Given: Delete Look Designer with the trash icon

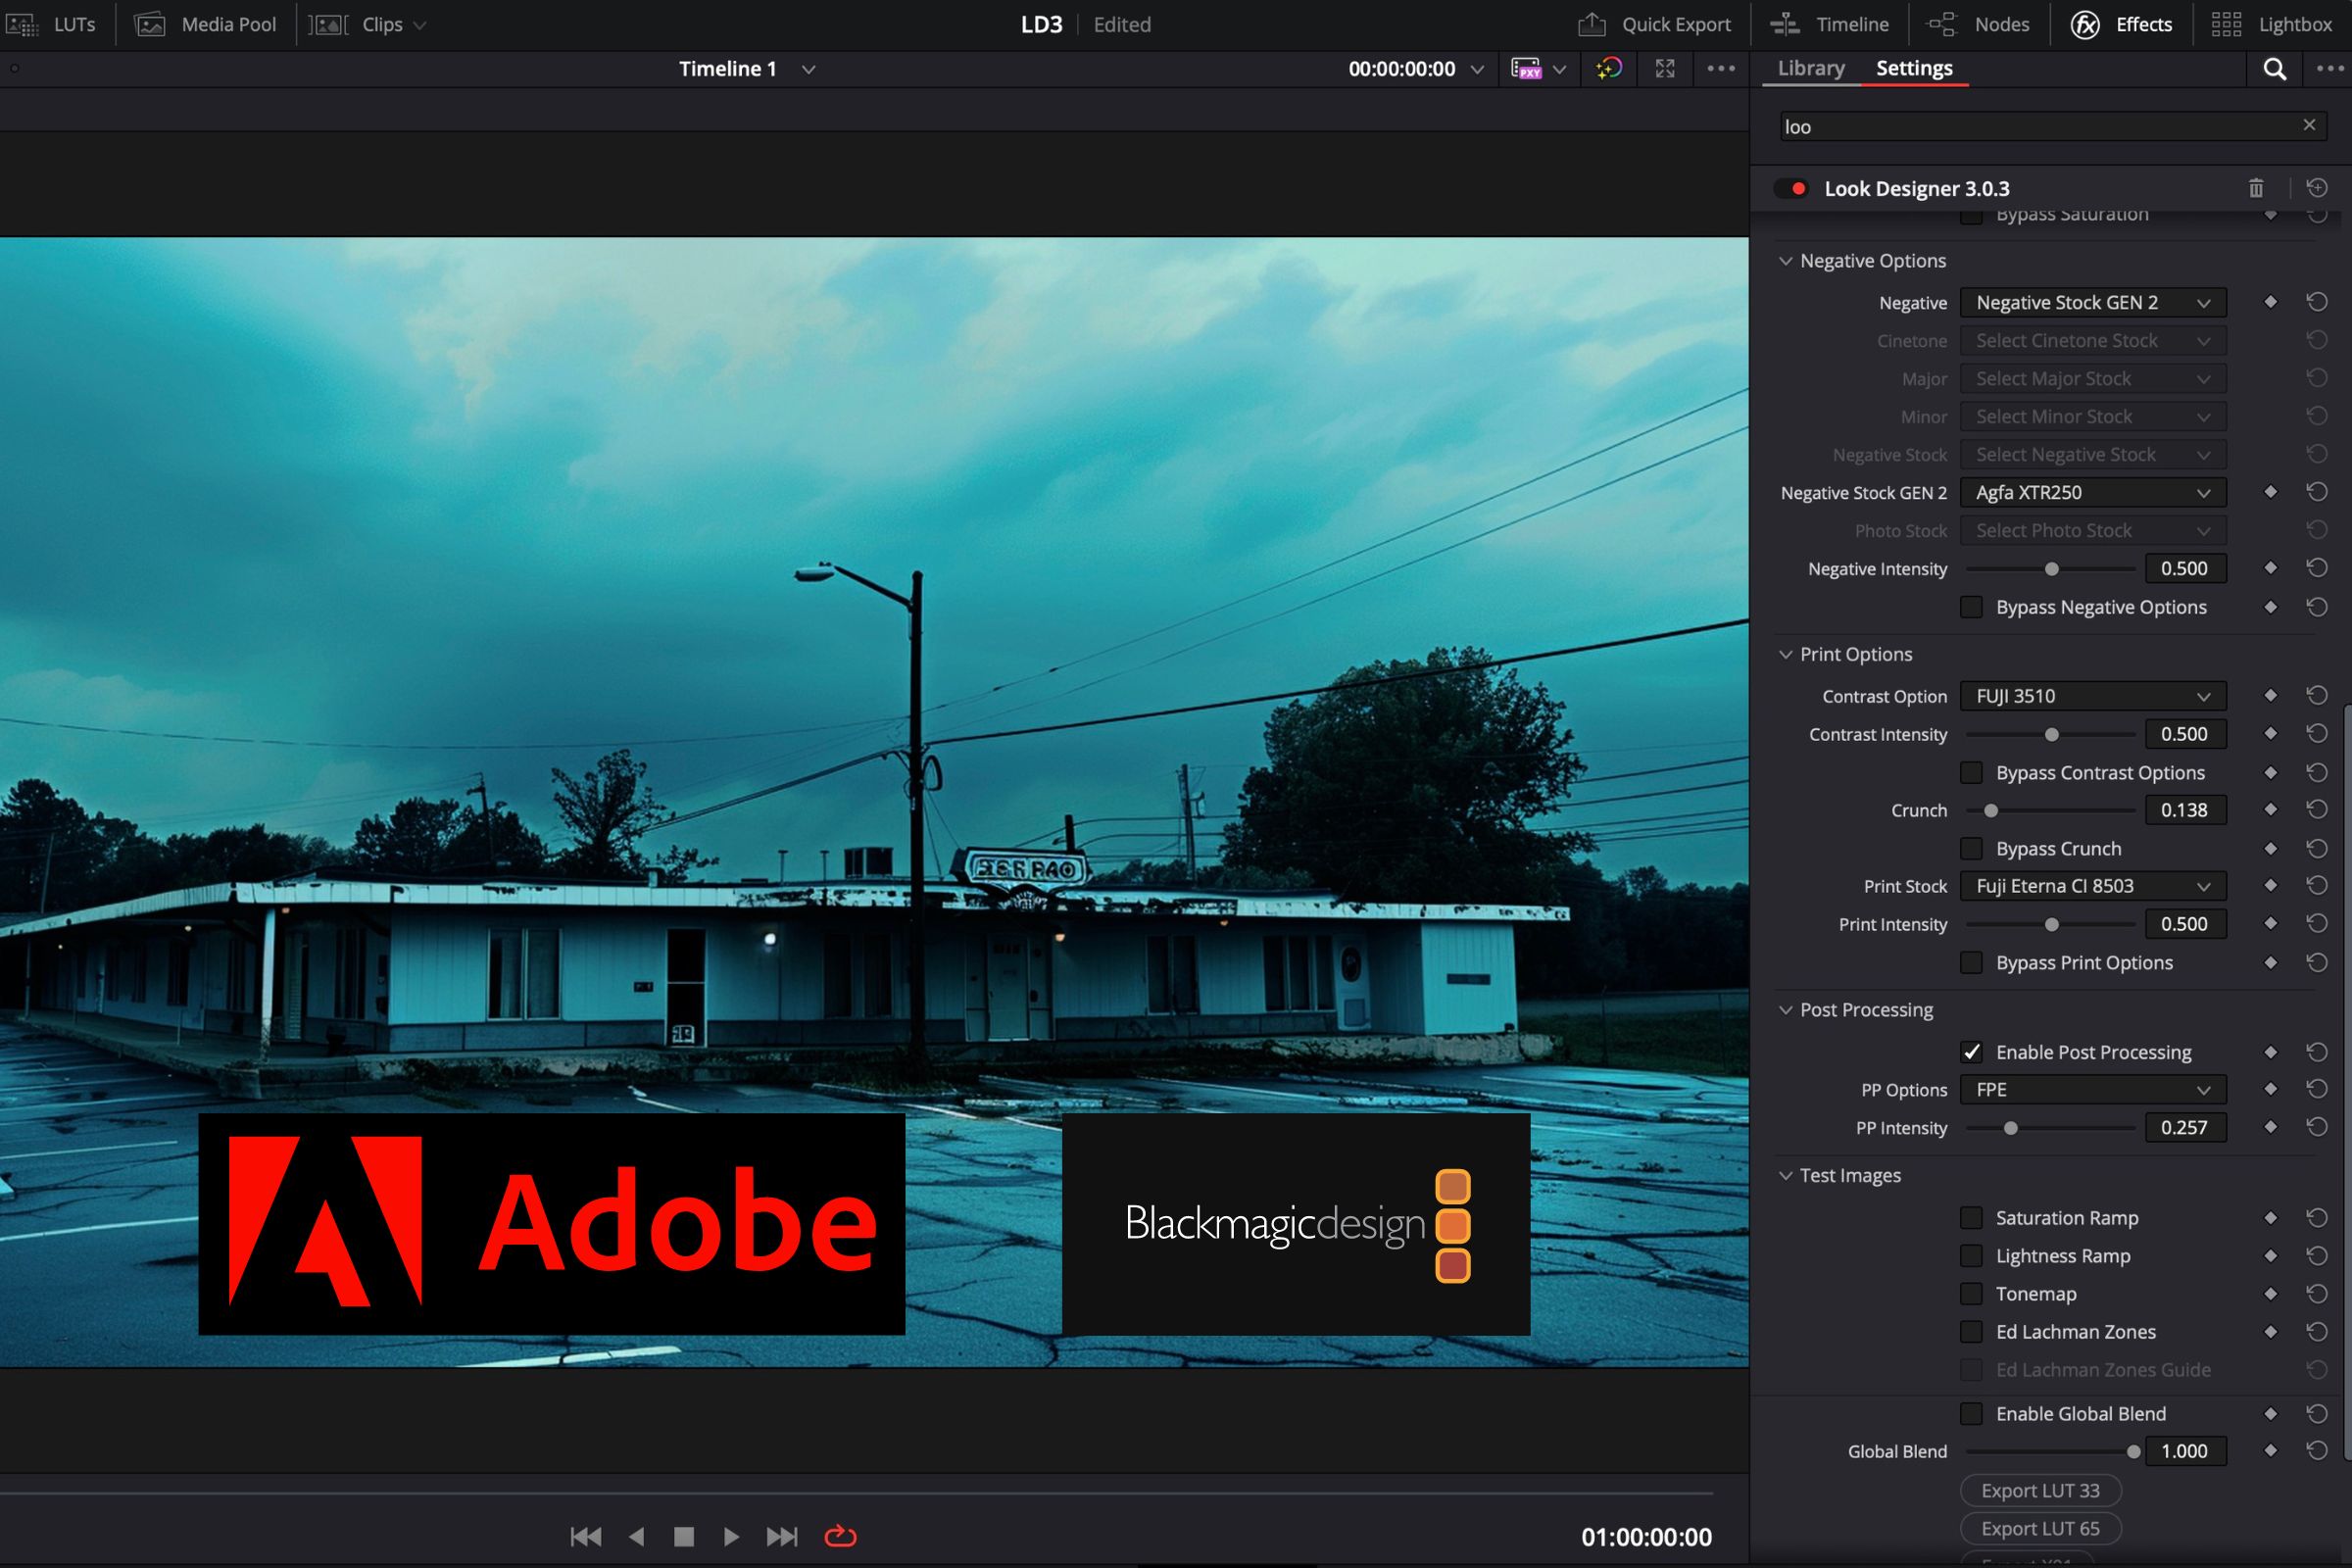Looking at the screenshot, I should 2255,188.
